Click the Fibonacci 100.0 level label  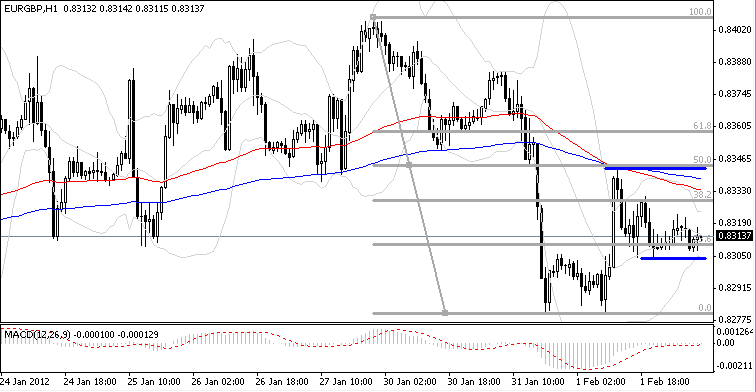coord(700,12)
